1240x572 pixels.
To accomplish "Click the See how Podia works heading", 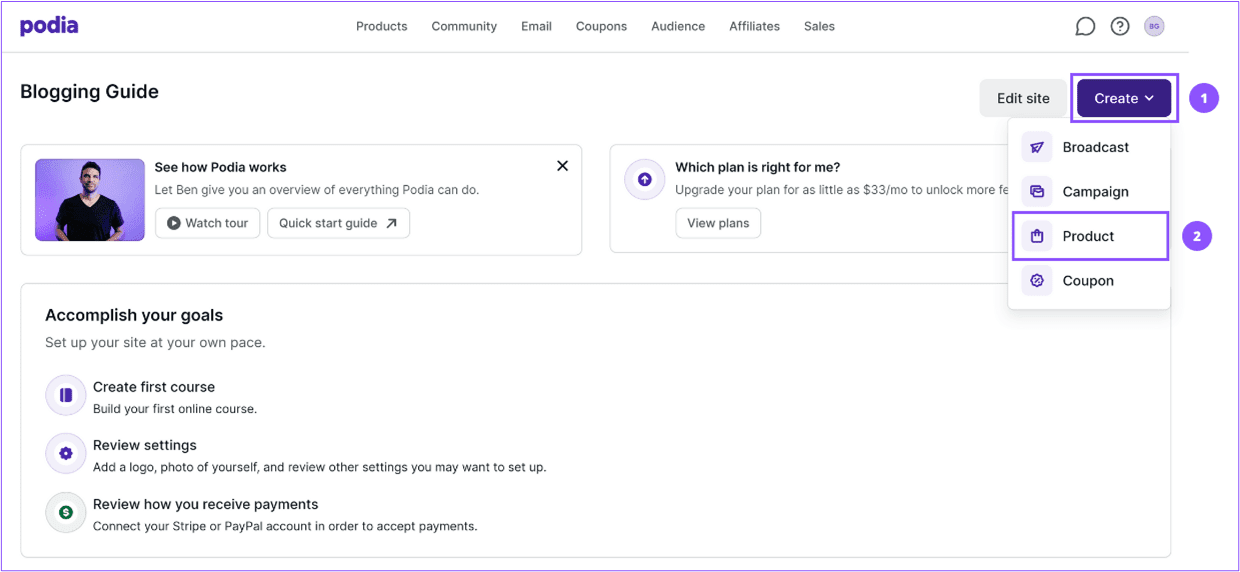I will tap(220, 167).
